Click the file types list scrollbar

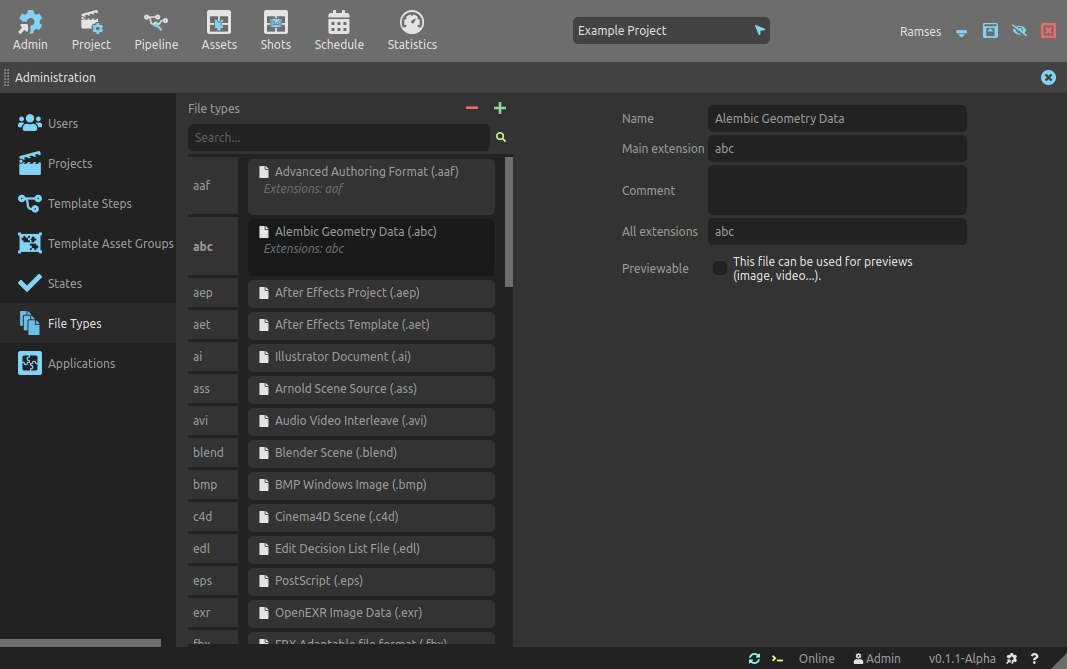(x=509, y=222)
